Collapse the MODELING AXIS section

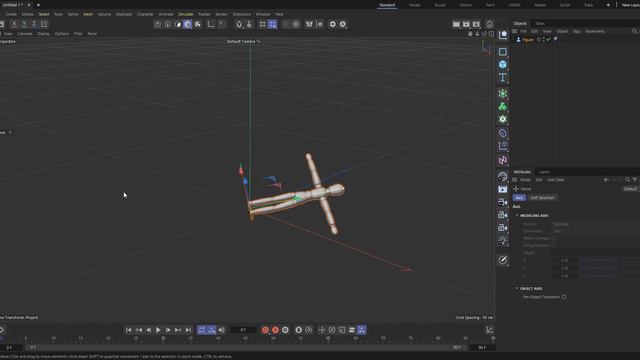click(x=517, y=216)
